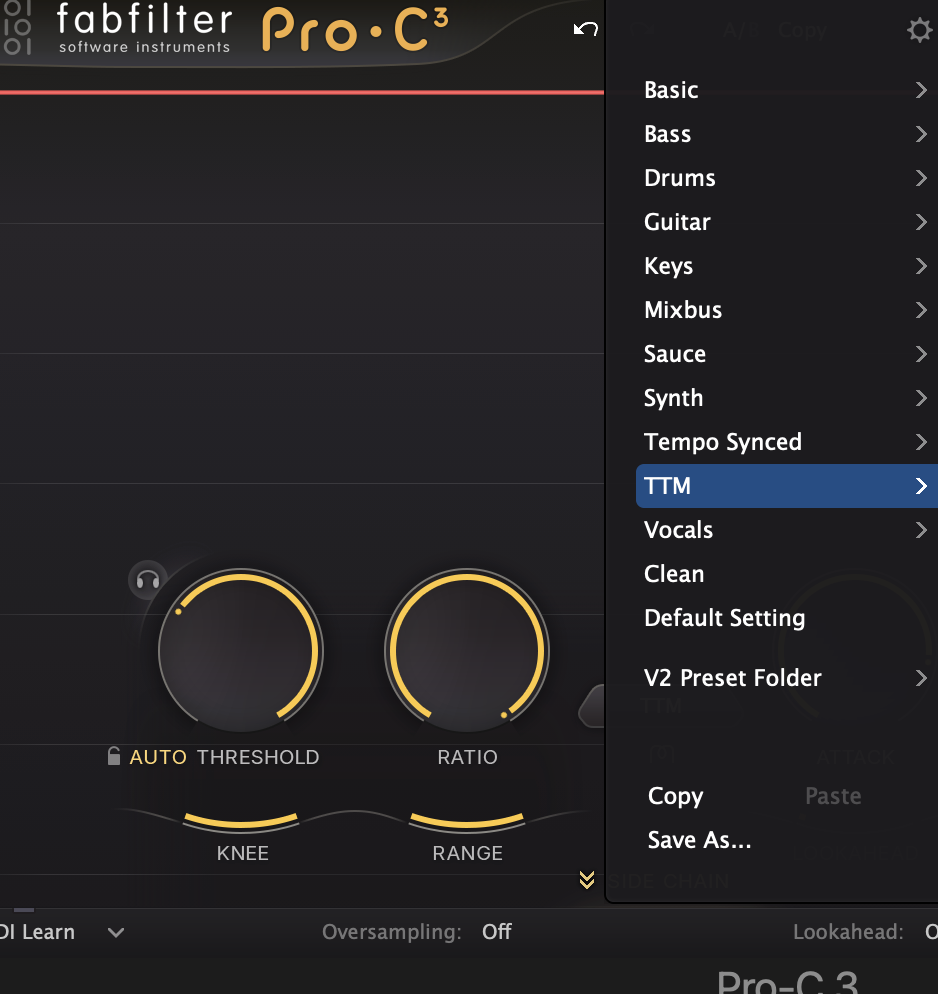Click the threshold lock icon

pos(114,756)
